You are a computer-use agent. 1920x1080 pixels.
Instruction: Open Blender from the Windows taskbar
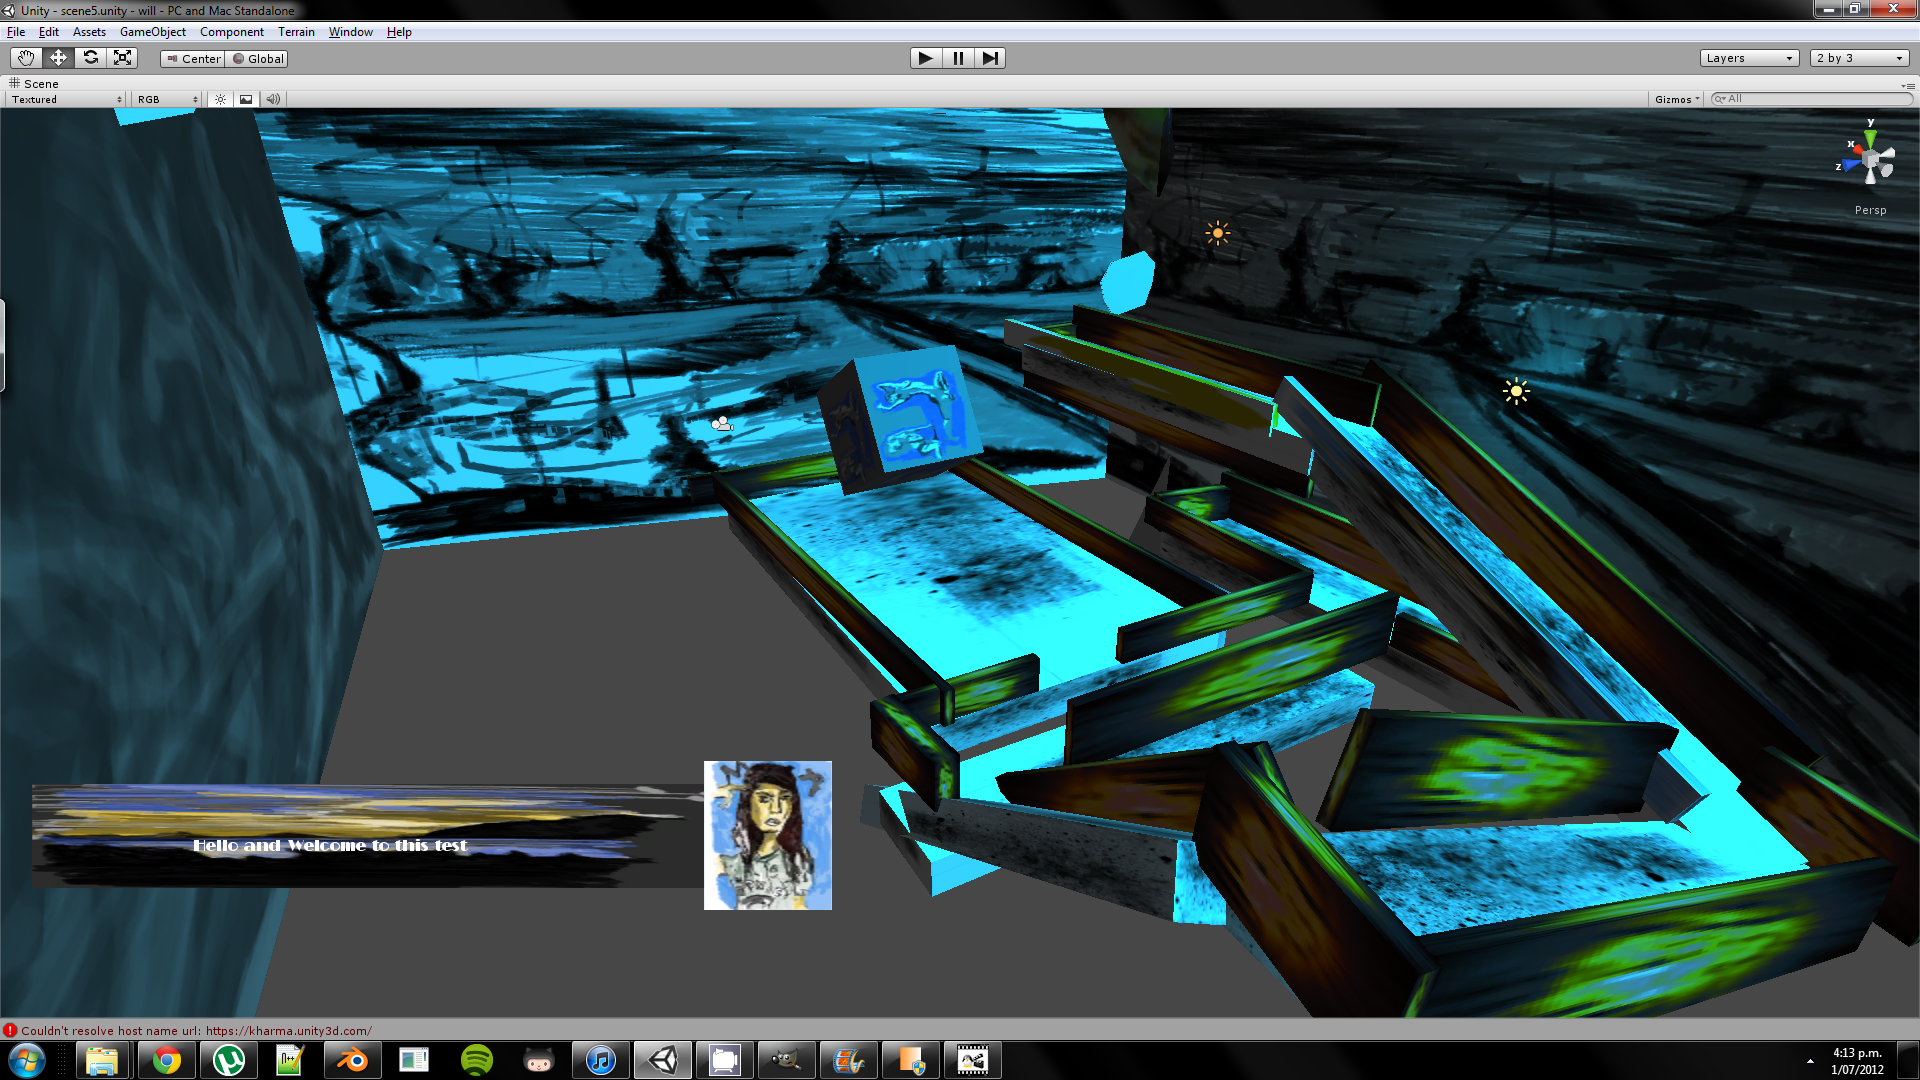pos(352,1060)
